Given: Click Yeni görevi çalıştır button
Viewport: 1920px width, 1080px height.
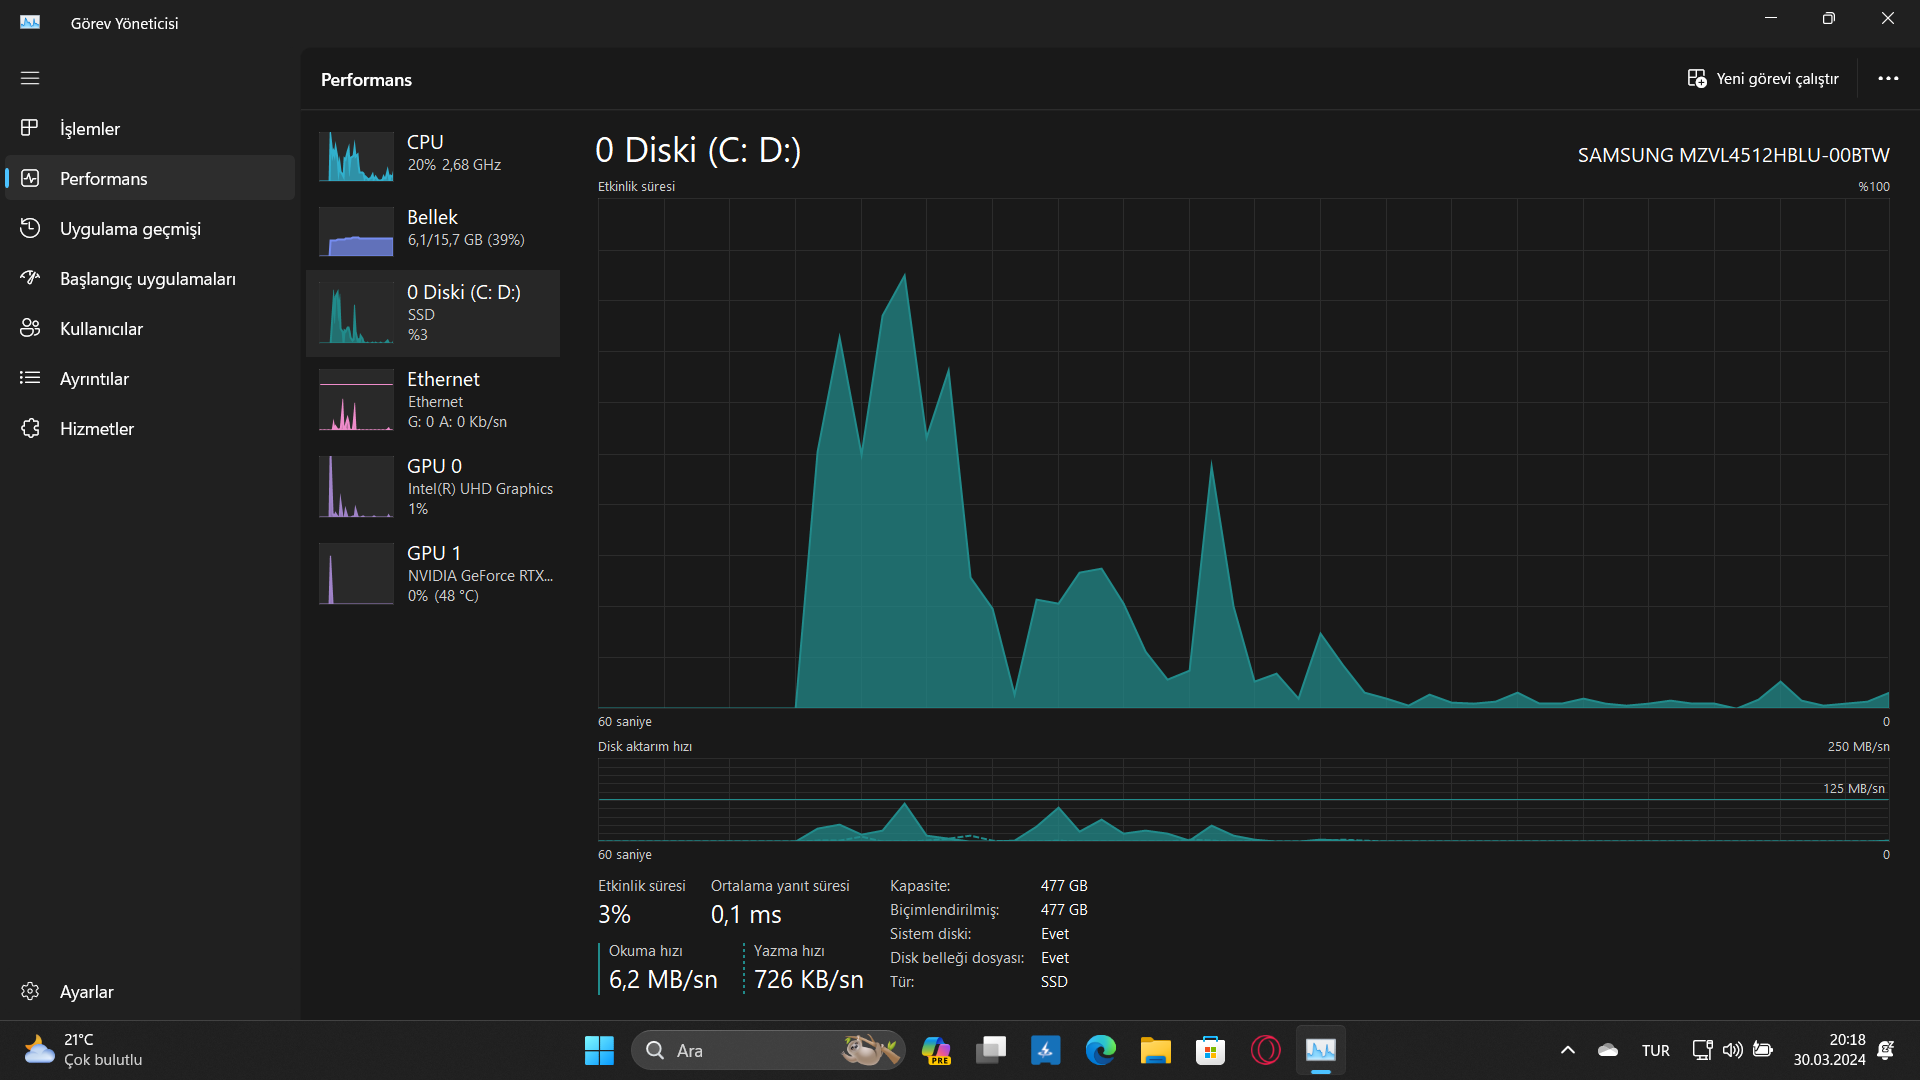Looking at the screenshot, I should point(1763,79).
